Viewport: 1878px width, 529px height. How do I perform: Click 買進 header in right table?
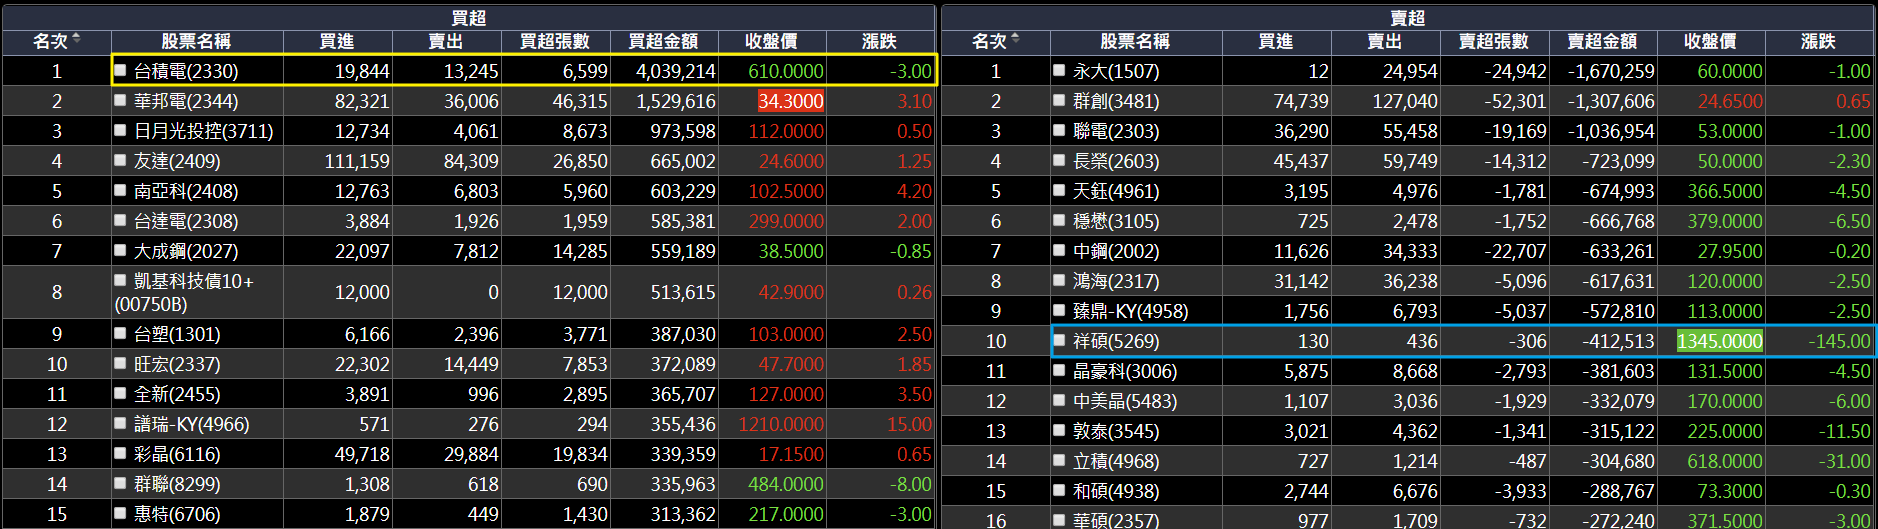point(1275,41)
